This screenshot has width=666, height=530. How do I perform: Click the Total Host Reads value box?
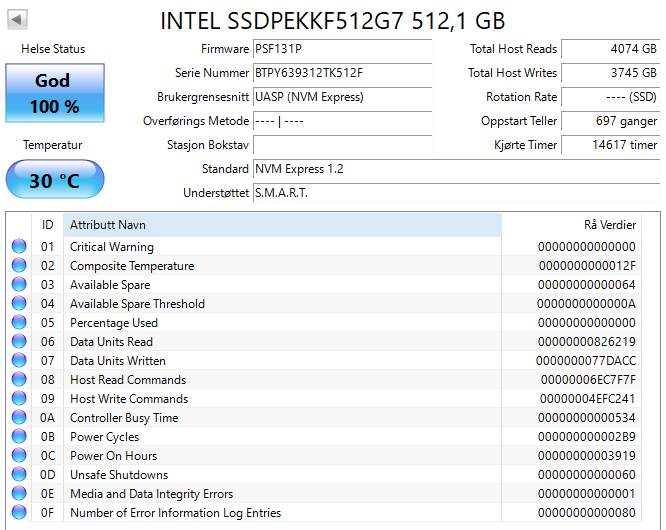(610, 49)
